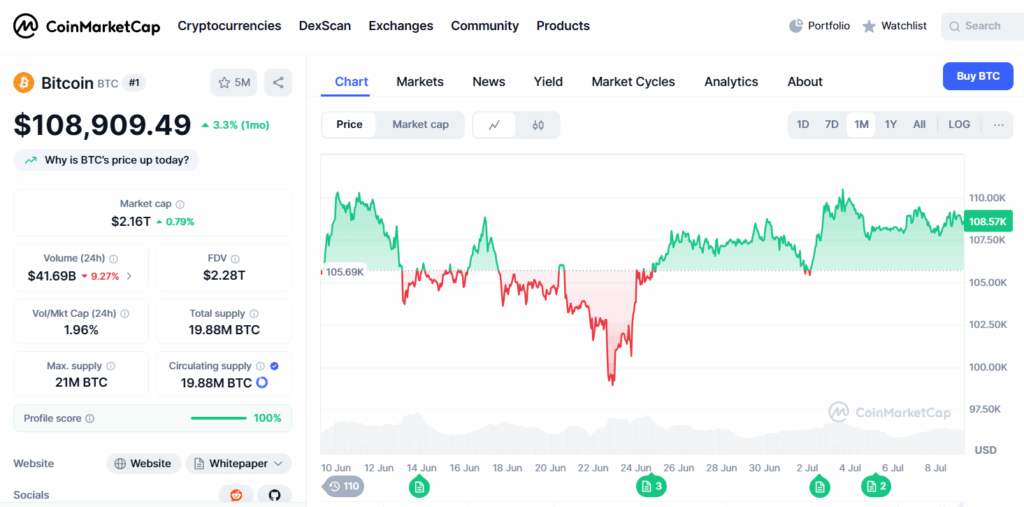
Task: Set chart range to All
Action: 920,124
